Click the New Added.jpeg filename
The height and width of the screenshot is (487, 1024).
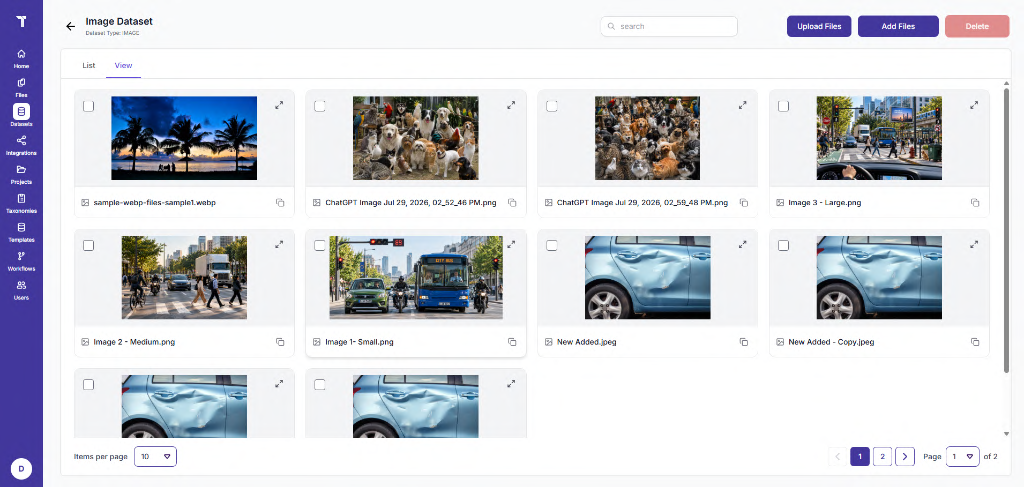(x=586, y=342)
